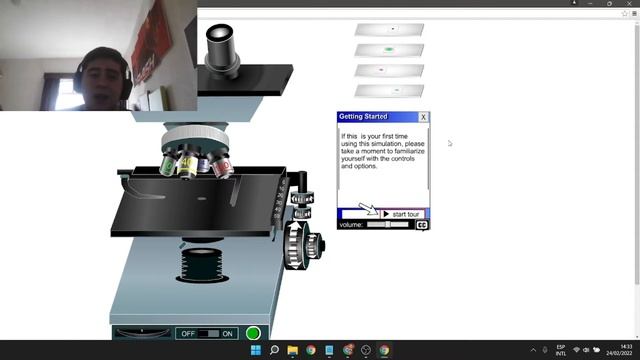Image resolution: width=640 pixels, height=360 pixels.
Task: Show hidden system tray icons
Action: 533,350
